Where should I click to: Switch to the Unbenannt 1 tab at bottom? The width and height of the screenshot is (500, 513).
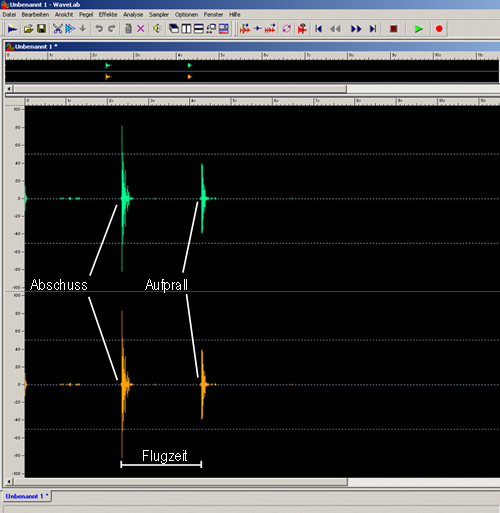(x=27, y=496)
